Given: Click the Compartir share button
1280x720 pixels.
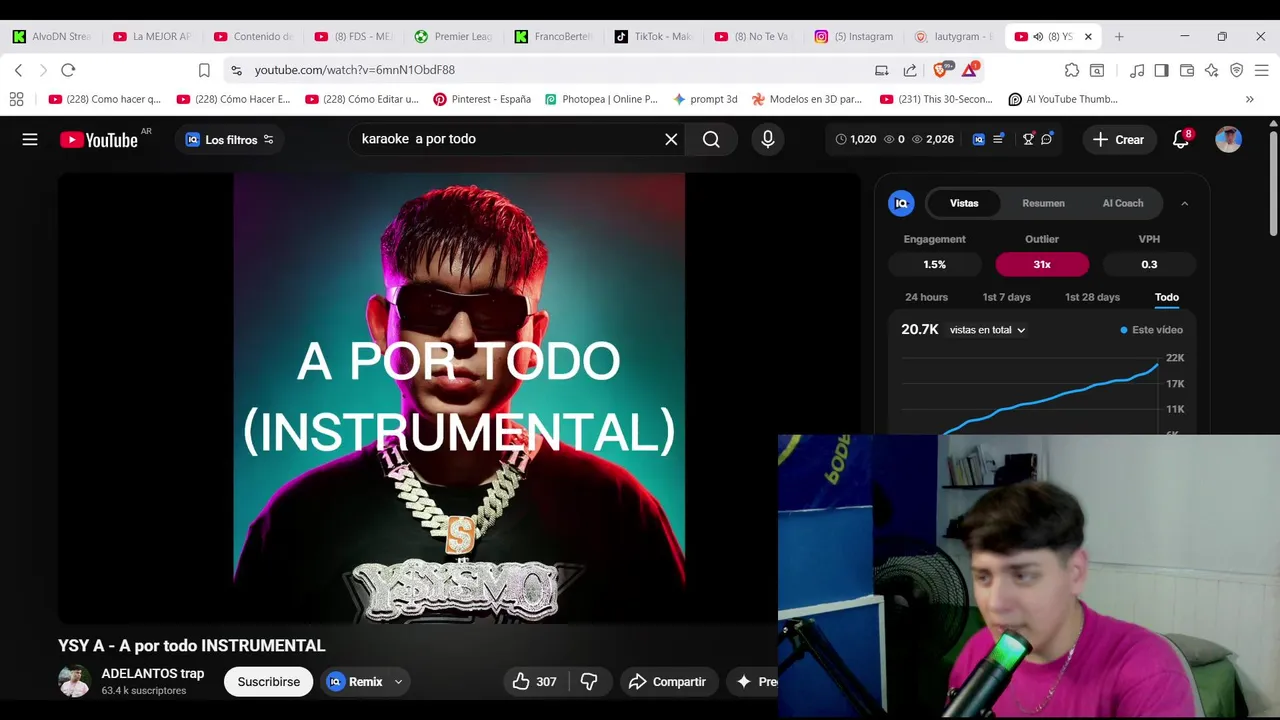Looking at the screenshot, I should click(x=667, y=682).
